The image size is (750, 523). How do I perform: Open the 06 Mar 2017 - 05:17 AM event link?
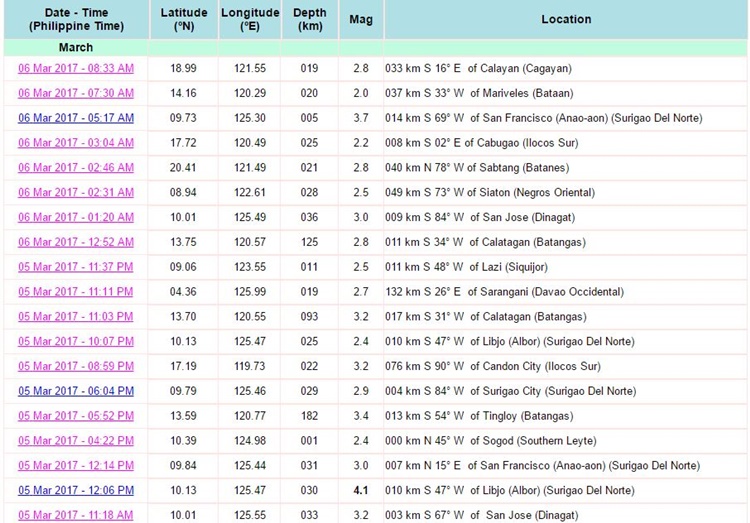[76, 118]
